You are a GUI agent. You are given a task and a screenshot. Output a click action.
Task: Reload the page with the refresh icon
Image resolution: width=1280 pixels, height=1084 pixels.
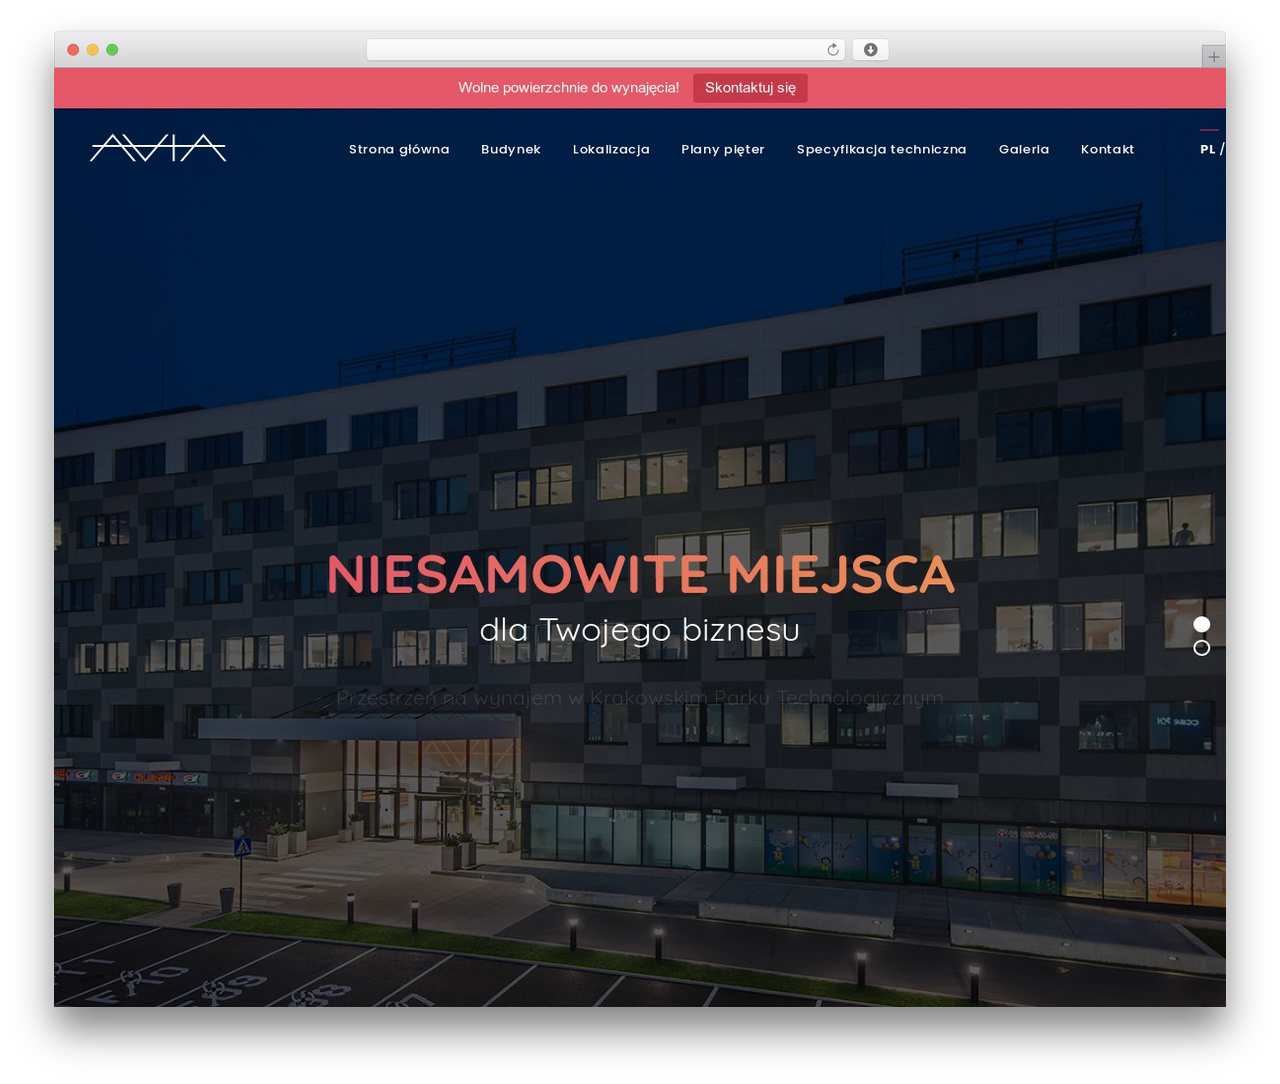[x=833, y=50]
